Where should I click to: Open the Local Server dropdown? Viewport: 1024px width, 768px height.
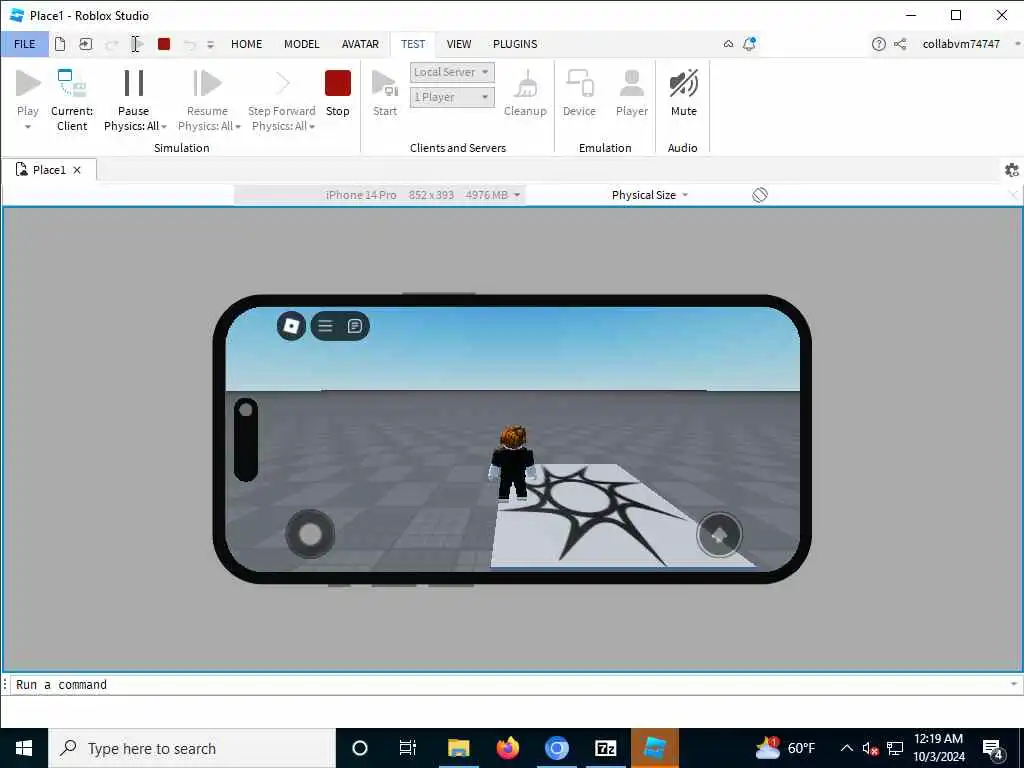point(452,72)
